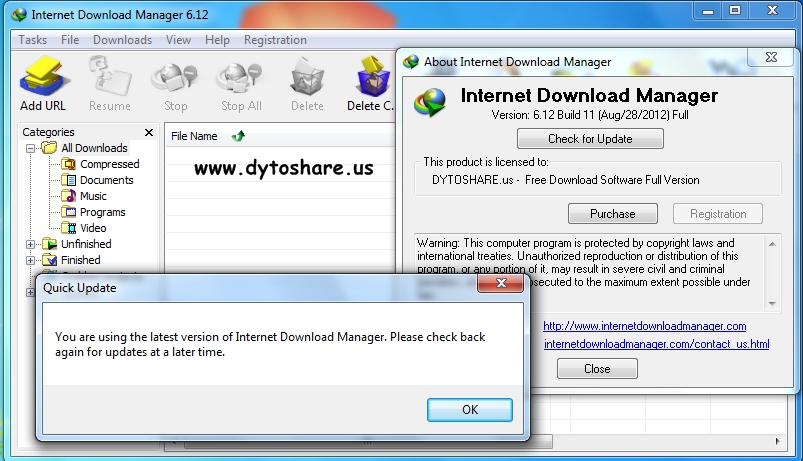Click the sort arrow icon beside File Name

tap(238, 136)
